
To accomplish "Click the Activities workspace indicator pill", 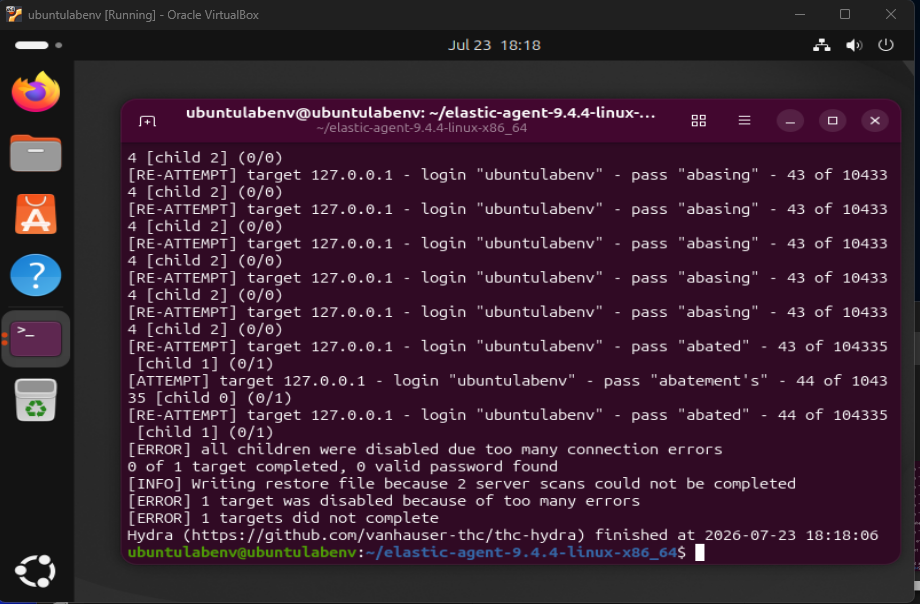I will [x=38, y=45].
